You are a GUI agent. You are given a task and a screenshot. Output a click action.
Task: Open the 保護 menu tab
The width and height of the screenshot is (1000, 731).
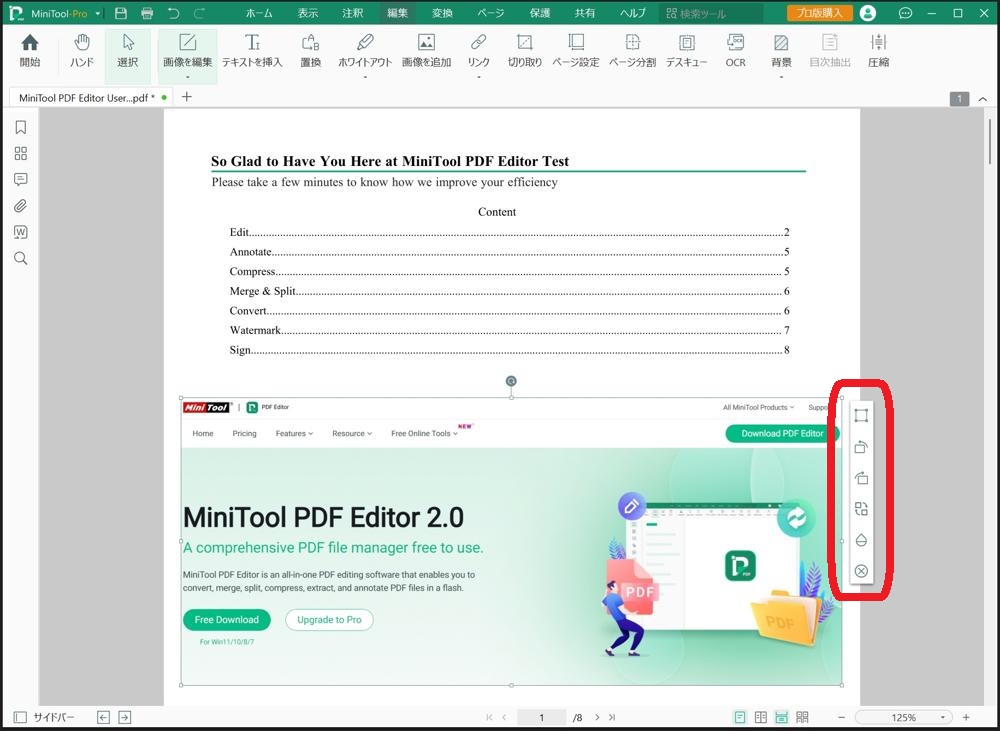540,13
